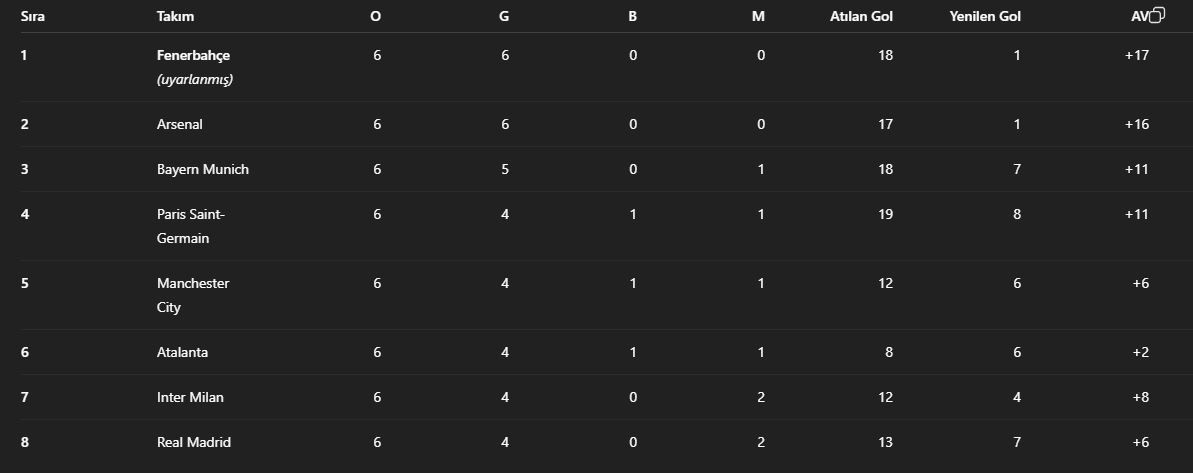The height and width of the screenshot is (473, 1193).
Task: Click the +16 goal difference for Arsenal
Action: (x=1137, y=125)
